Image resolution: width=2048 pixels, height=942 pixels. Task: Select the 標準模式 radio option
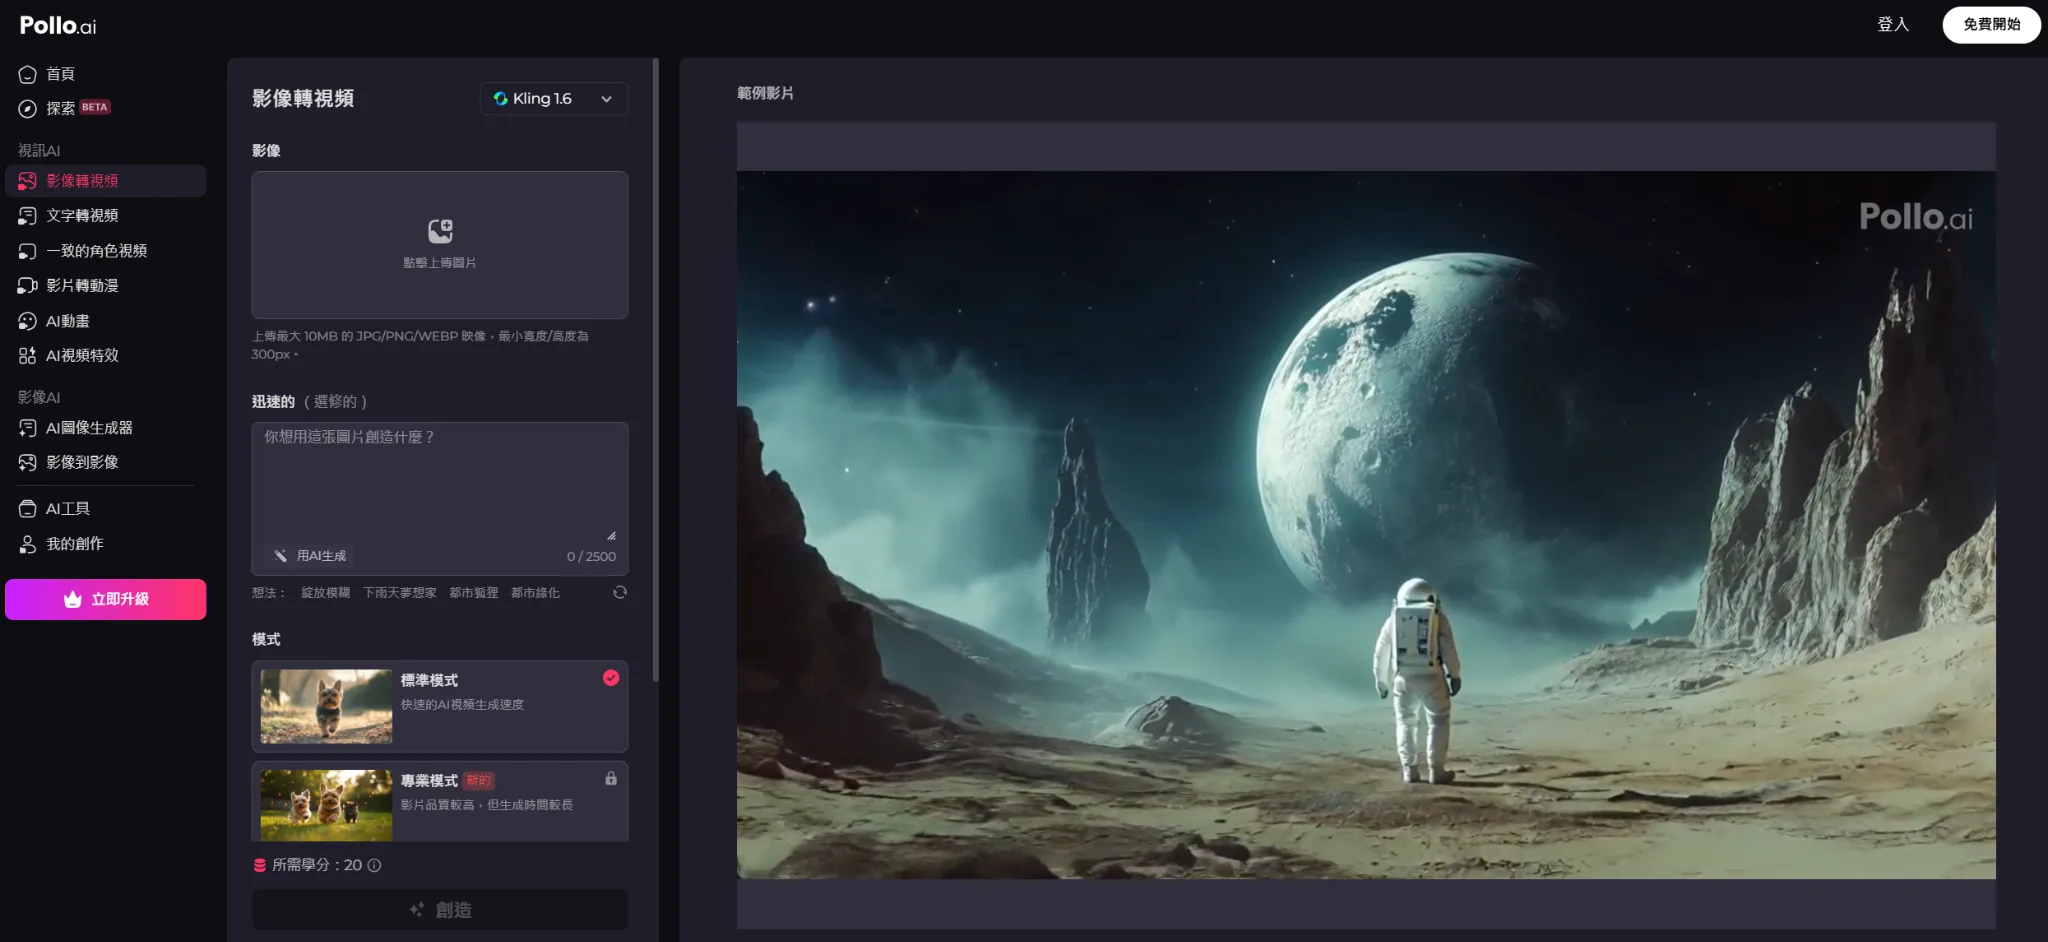611,678
